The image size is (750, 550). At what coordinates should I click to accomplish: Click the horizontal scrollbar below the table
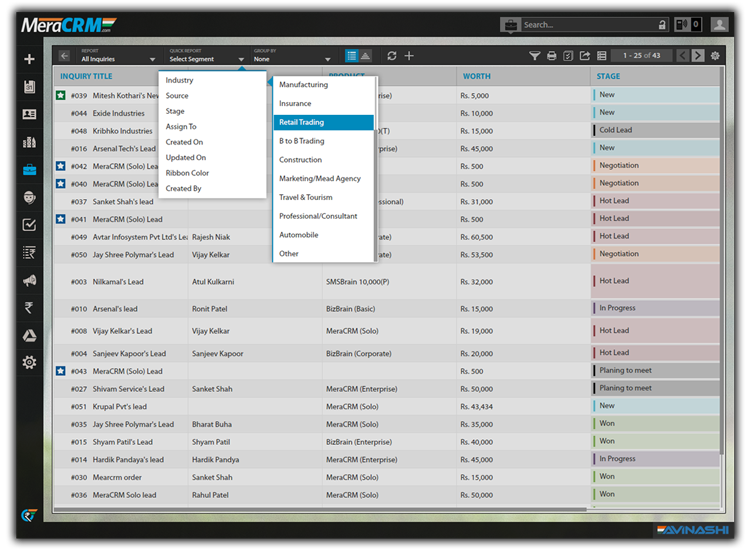(x=320, y=509)
